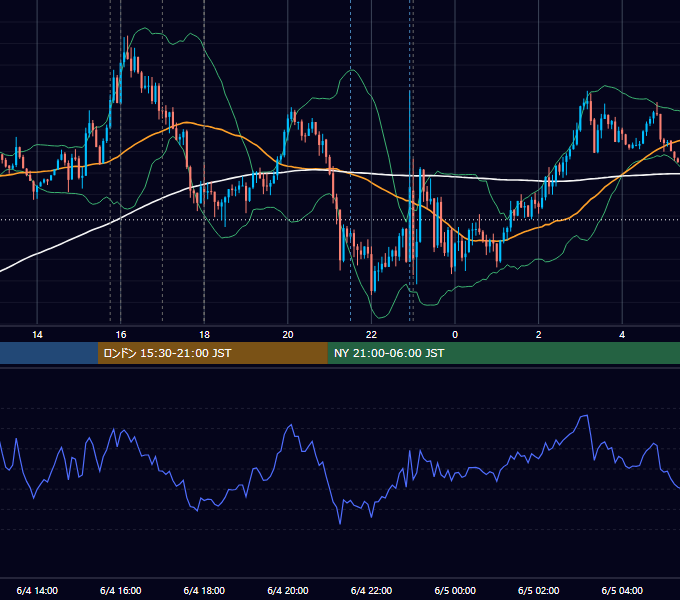
Task: Click the 2 hour axis label
Action: (539, 335)
